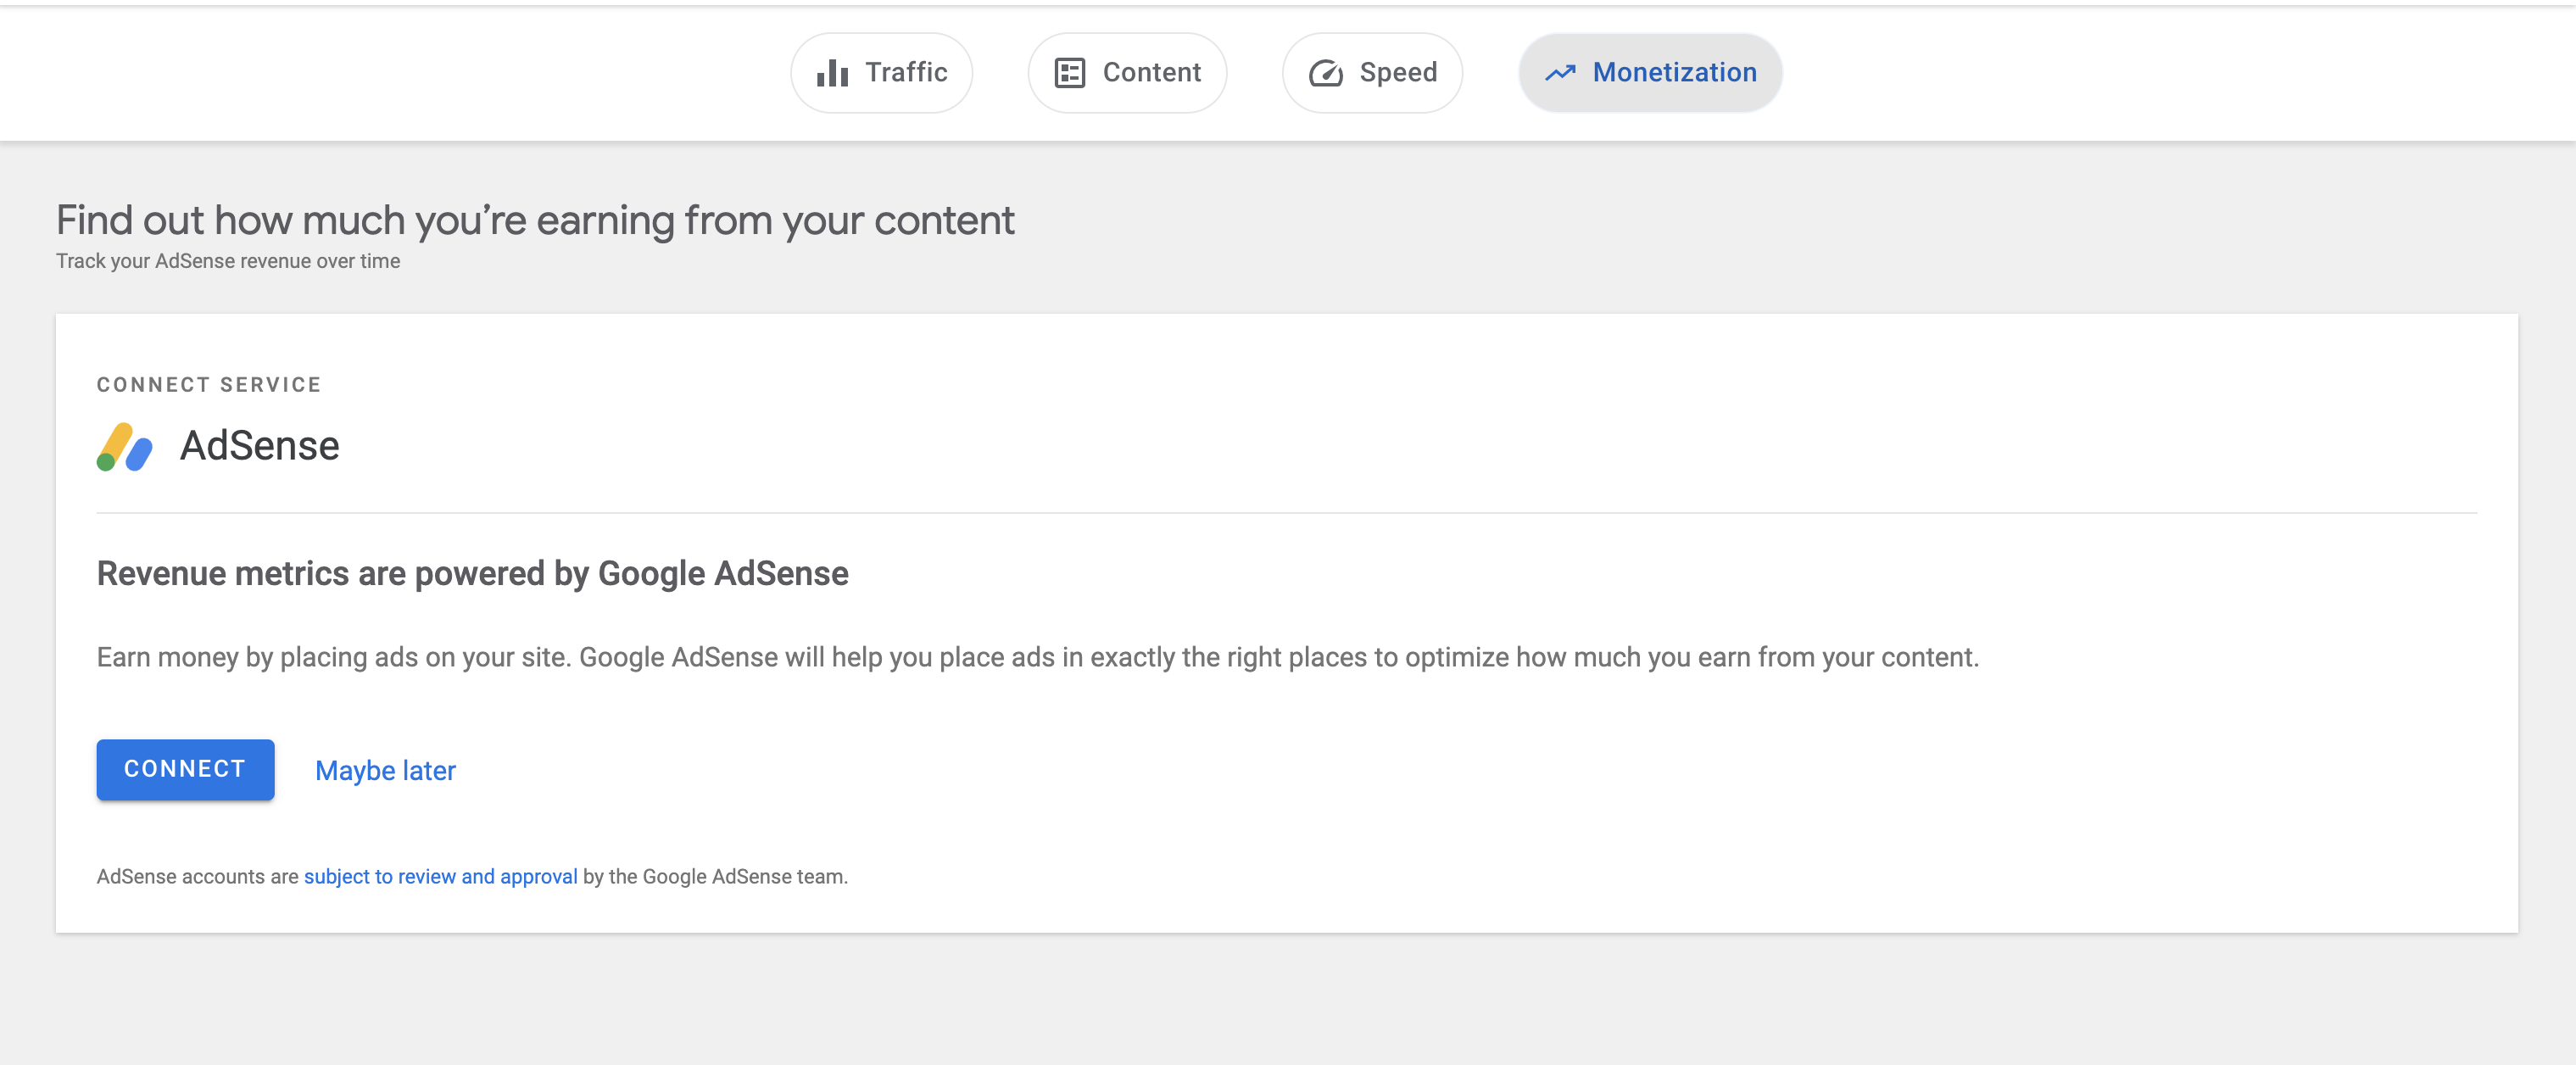2576x1065 pixels.
Task: Click the heading Revenue metrics are powered by Google AdSense
Action: [x=472, y=573]
